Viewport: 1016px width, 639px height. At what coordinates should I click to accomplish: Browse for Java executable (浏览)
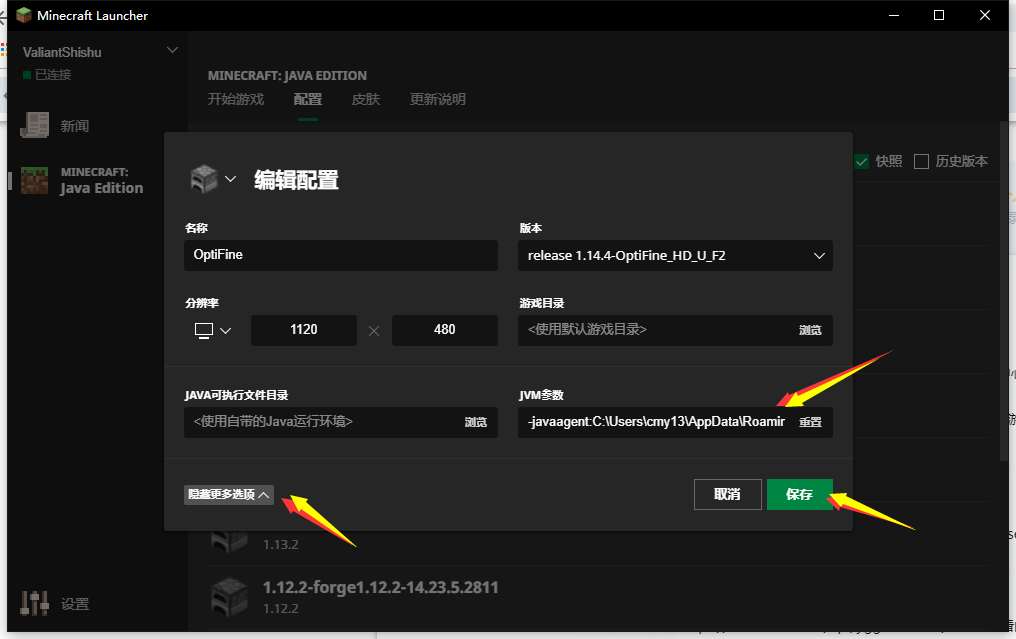[476, 423]
